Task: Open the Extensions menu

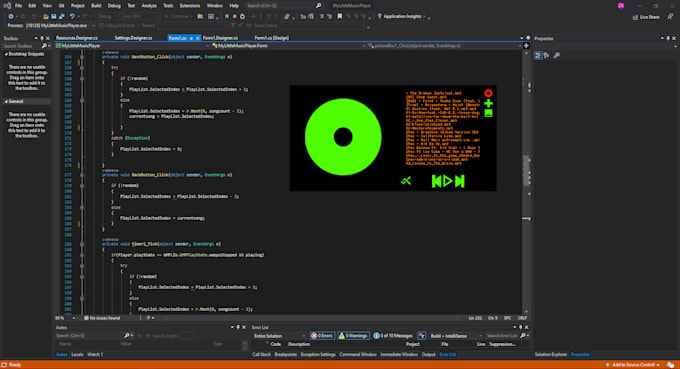Action: [x=190, y=6]
